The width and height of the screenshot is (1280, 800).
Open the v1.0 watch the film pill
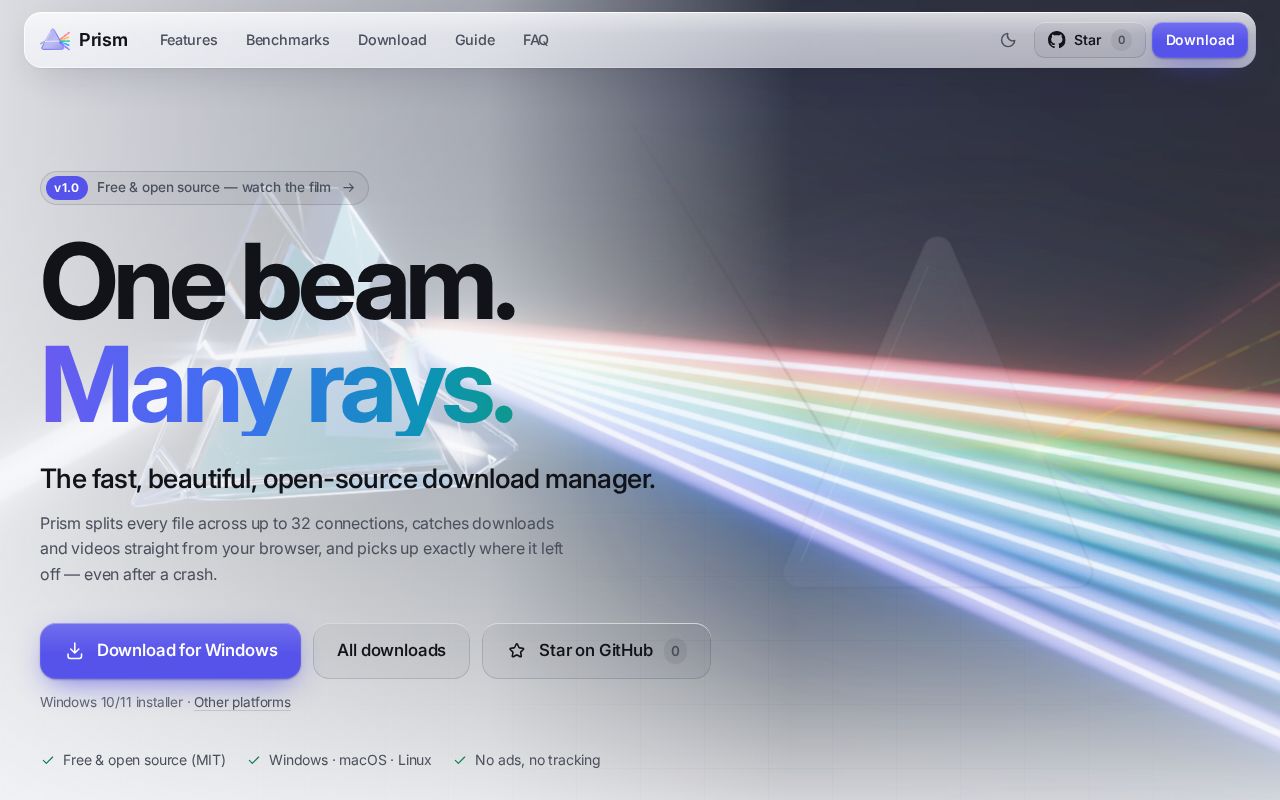204,188
